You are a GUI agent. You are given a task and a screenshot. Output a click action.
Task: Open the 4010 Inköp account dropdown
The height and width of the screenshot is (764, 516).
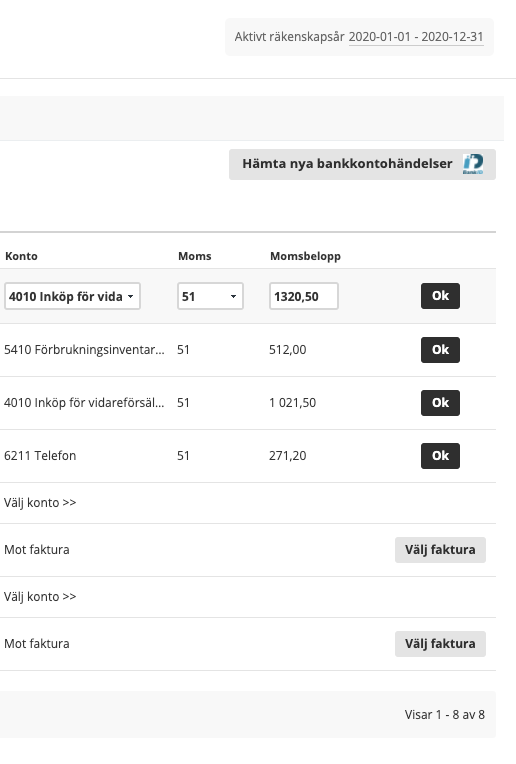point(72,296)
